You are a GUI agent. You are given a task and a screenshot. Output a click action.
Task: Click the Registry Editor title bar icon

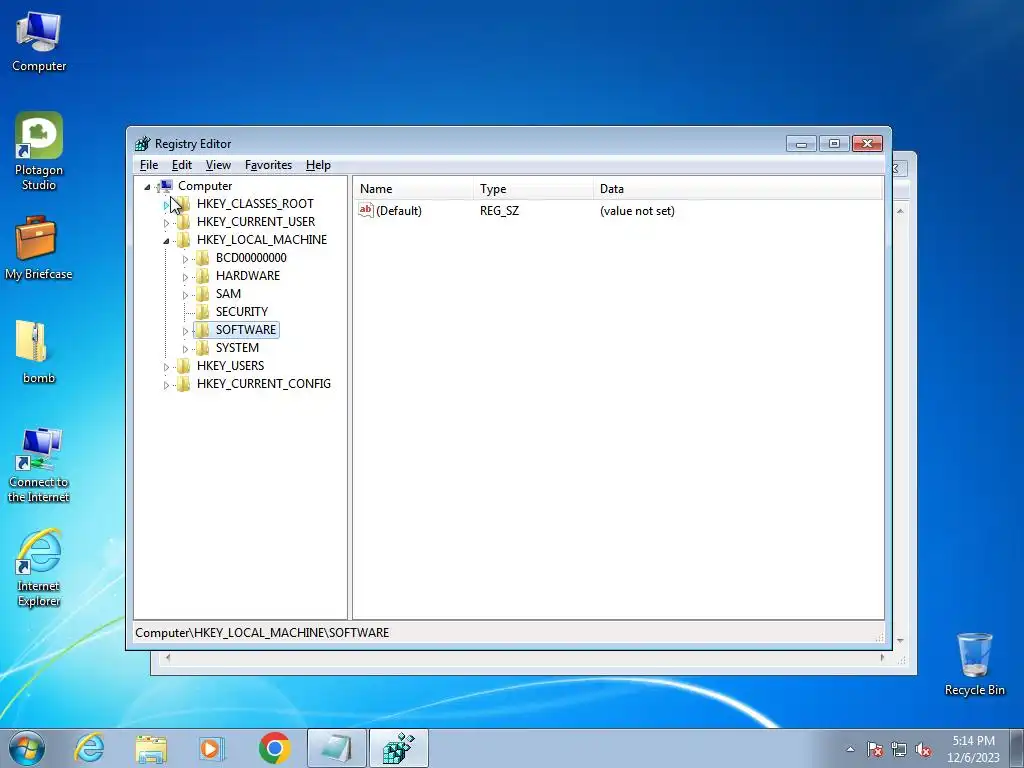142,144
